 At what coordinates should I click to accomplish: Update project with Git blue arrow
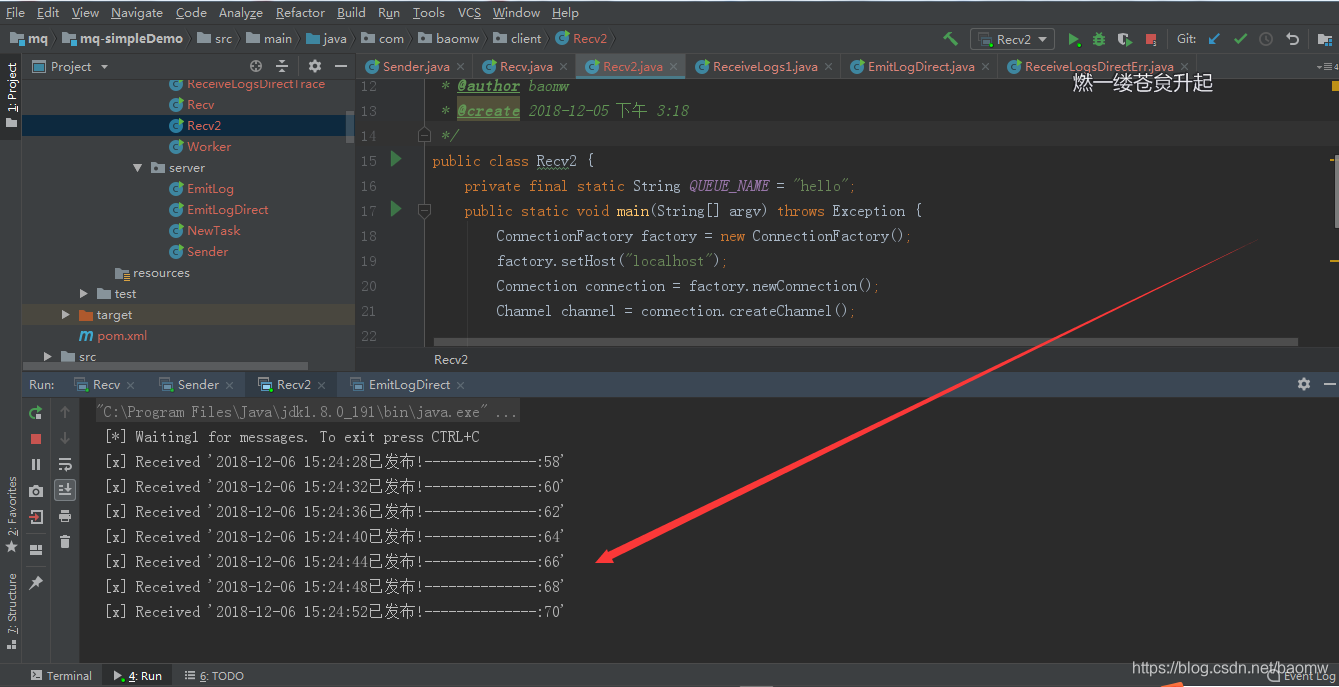pyautogui.click(x=1214, y=39)
